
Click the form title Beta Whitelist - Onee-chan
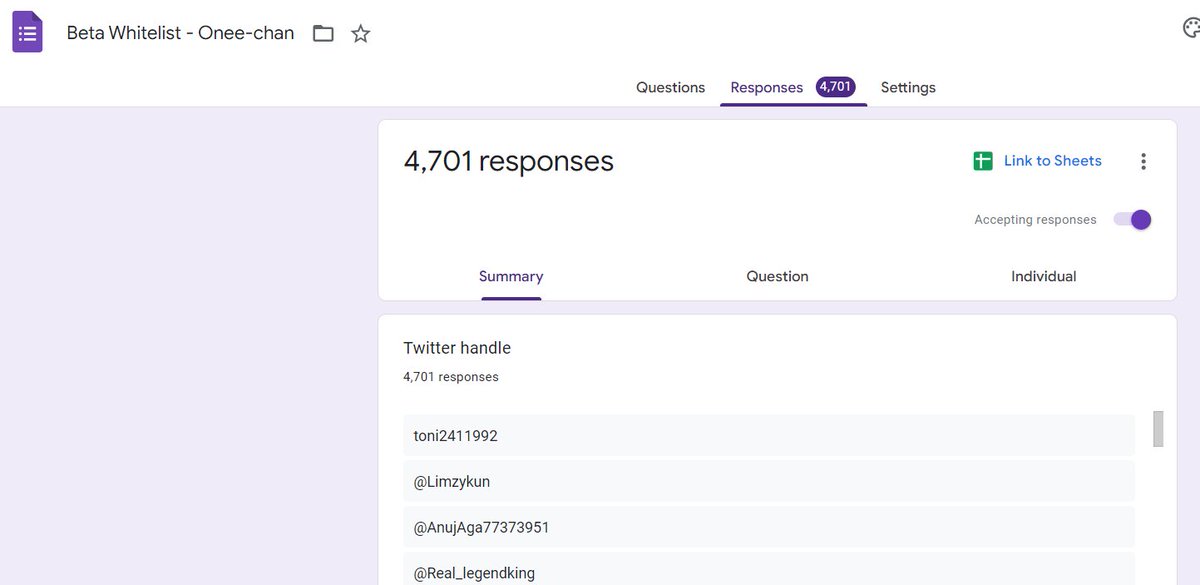180,33
